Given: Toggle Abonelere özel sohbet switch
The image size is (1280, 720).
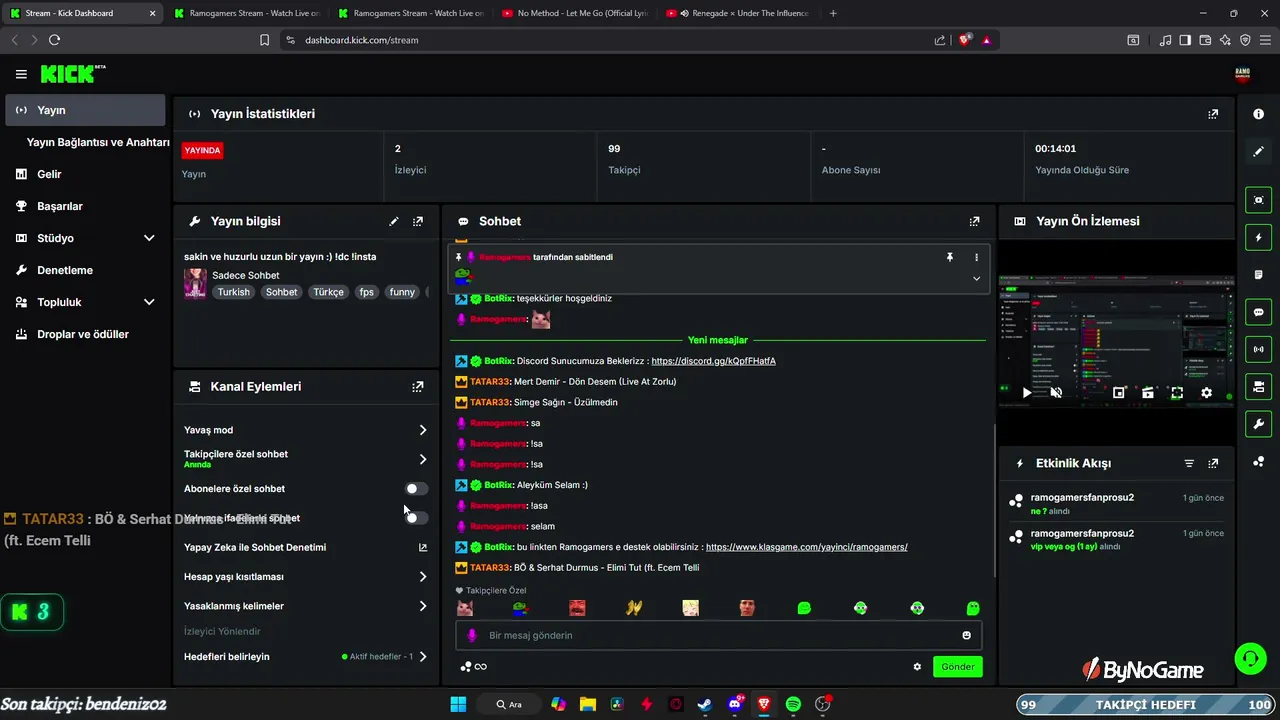Looking at the screenshot, I should (416, 489).
